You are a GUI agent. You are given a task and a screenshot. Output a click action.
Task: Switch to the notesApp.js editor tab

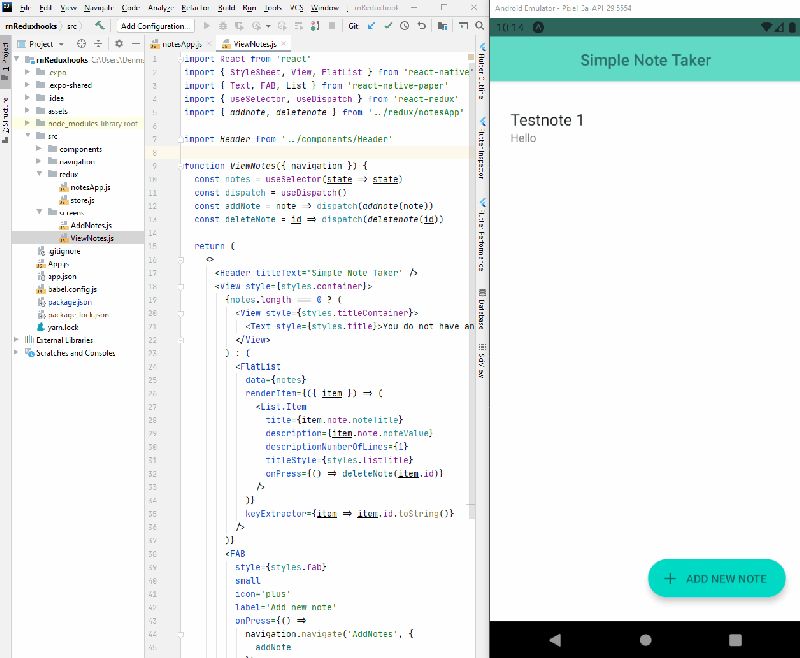(x=180, y=44)
